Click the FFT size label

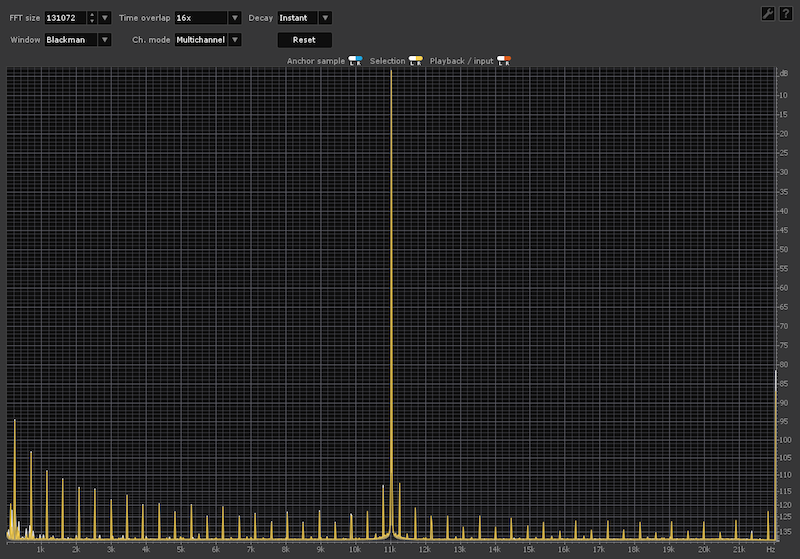click(24, 18)
